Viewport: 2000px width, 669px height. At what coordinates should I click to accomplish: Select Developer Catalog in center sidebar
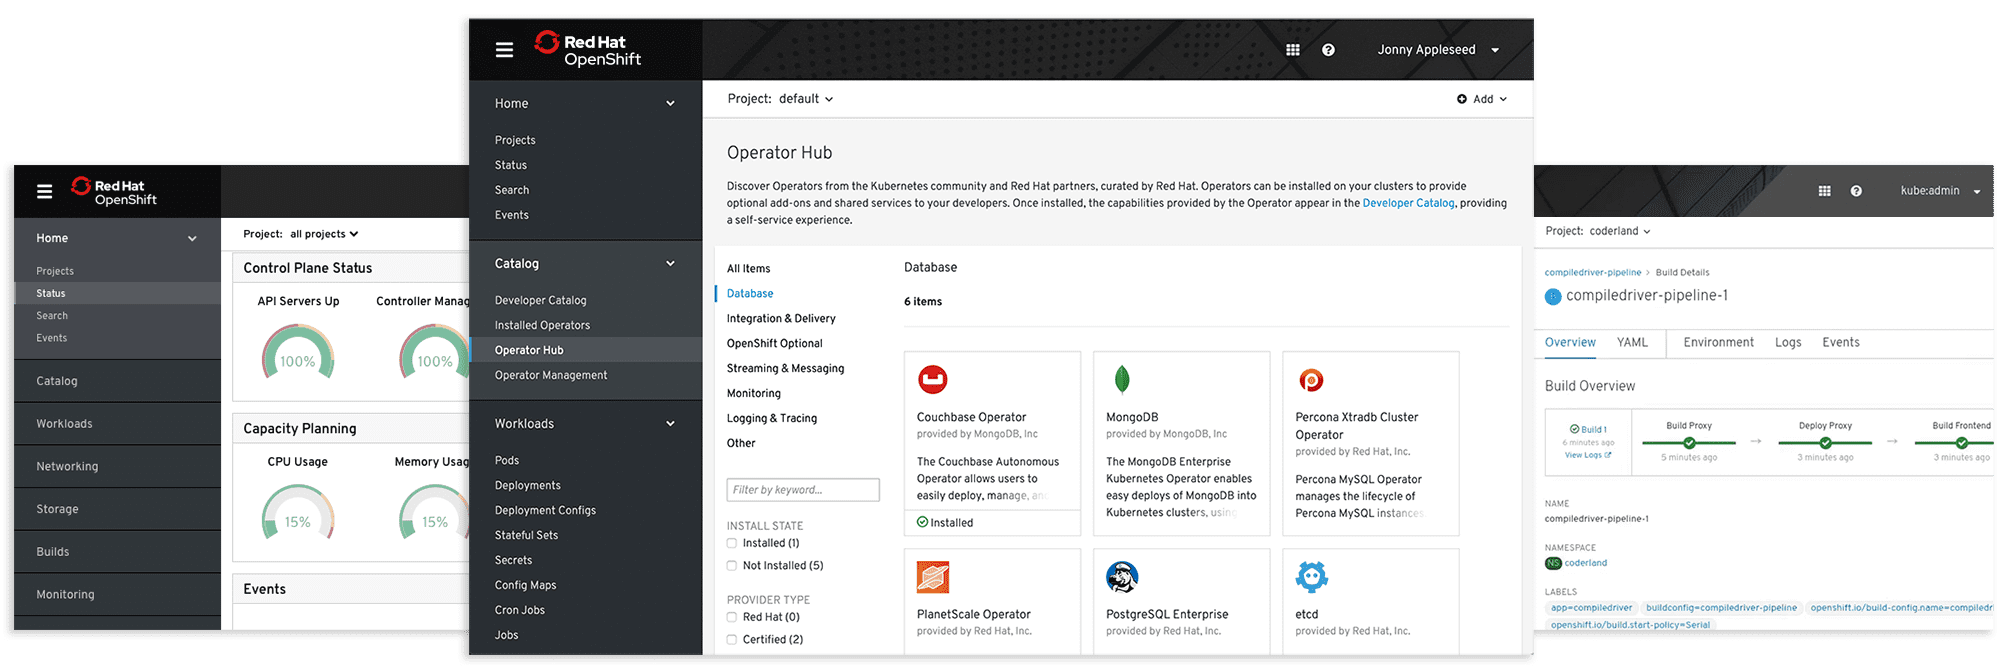tap(540, 300)
